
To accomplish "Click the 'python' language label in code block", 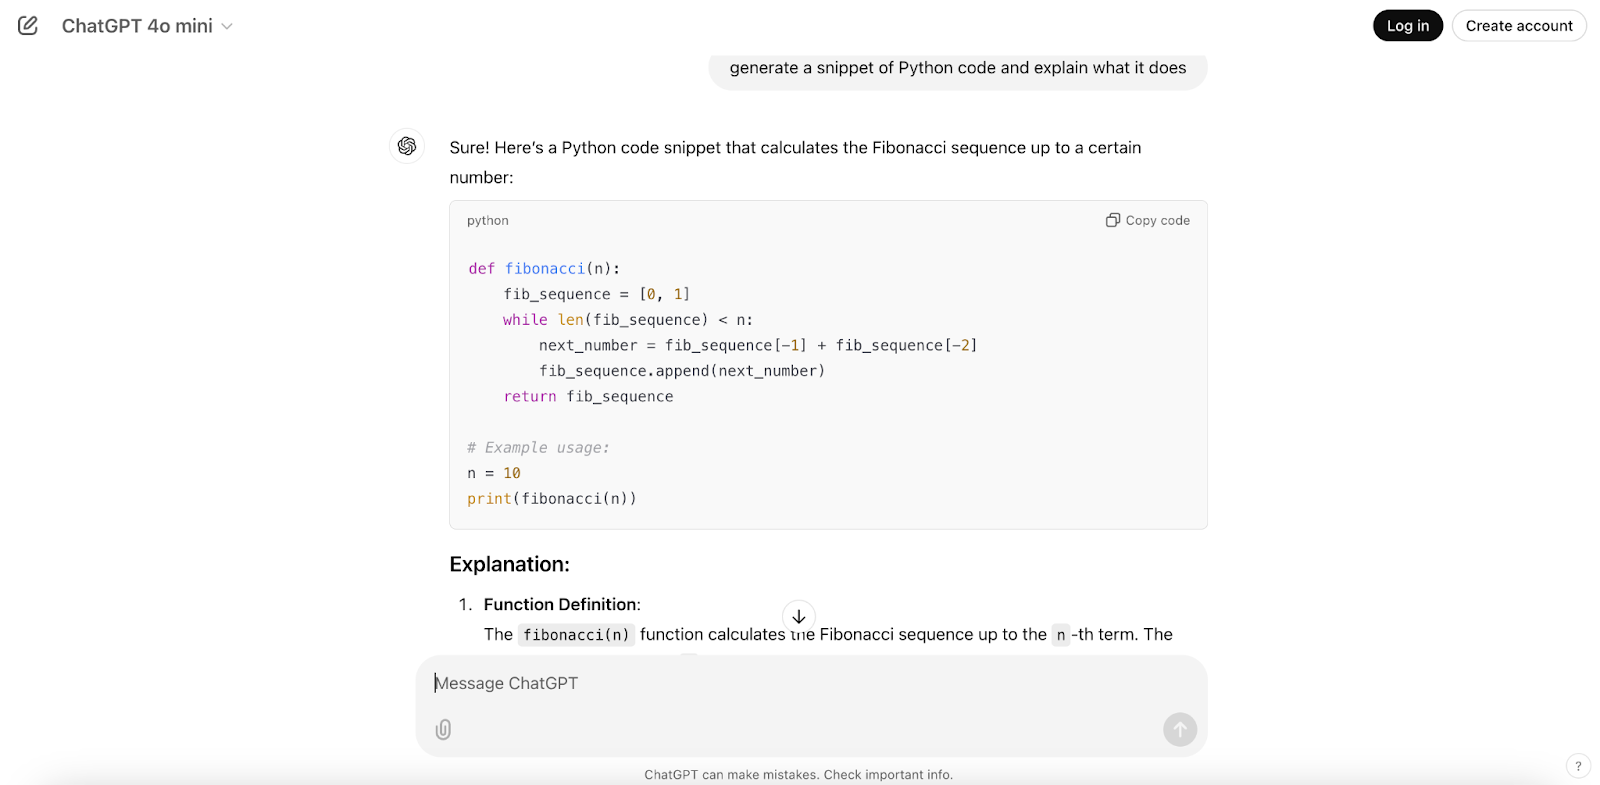I will [x=488, y=221].
